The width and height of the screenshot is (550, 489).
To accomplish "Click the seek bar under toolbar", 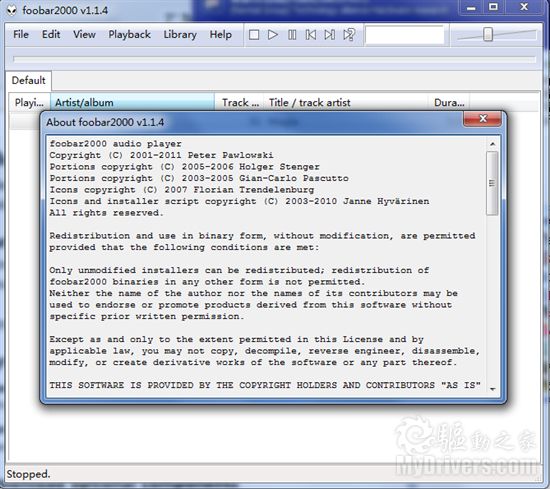I will [275, 59].
